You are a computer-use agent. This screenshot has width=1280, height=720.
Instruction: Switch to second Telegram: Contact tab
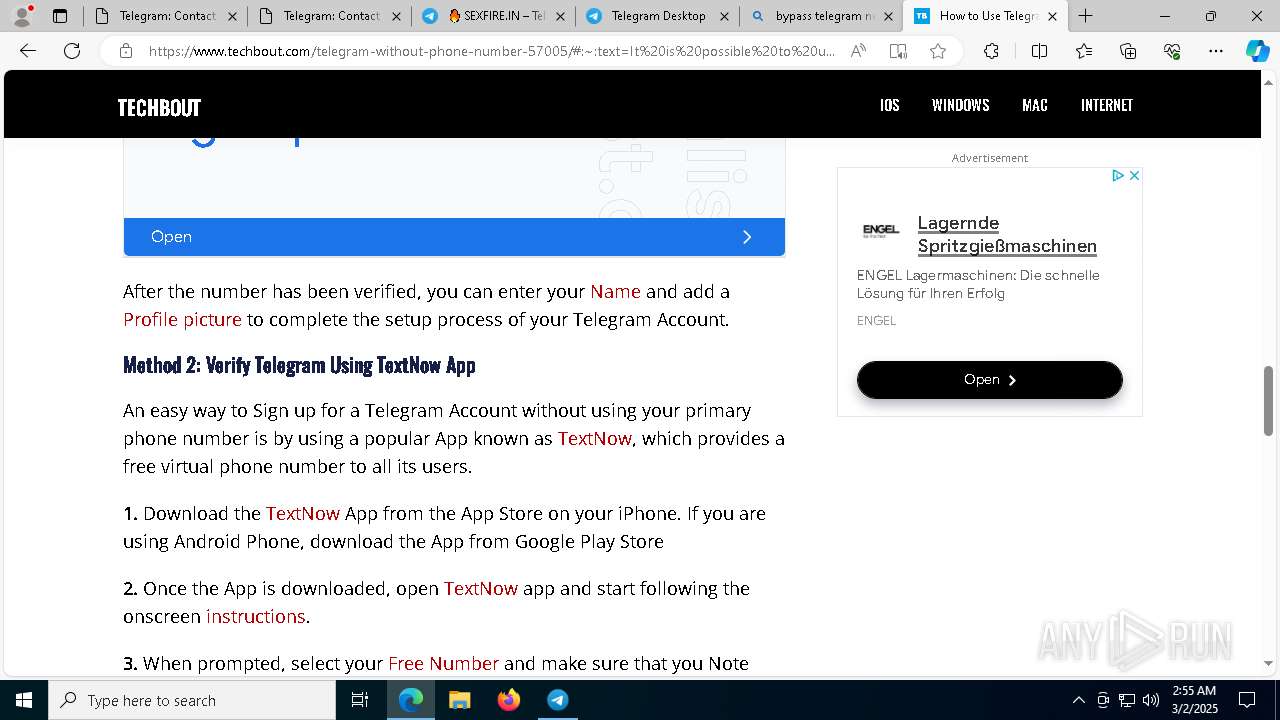pyautogui.click(x=330, y=16)
